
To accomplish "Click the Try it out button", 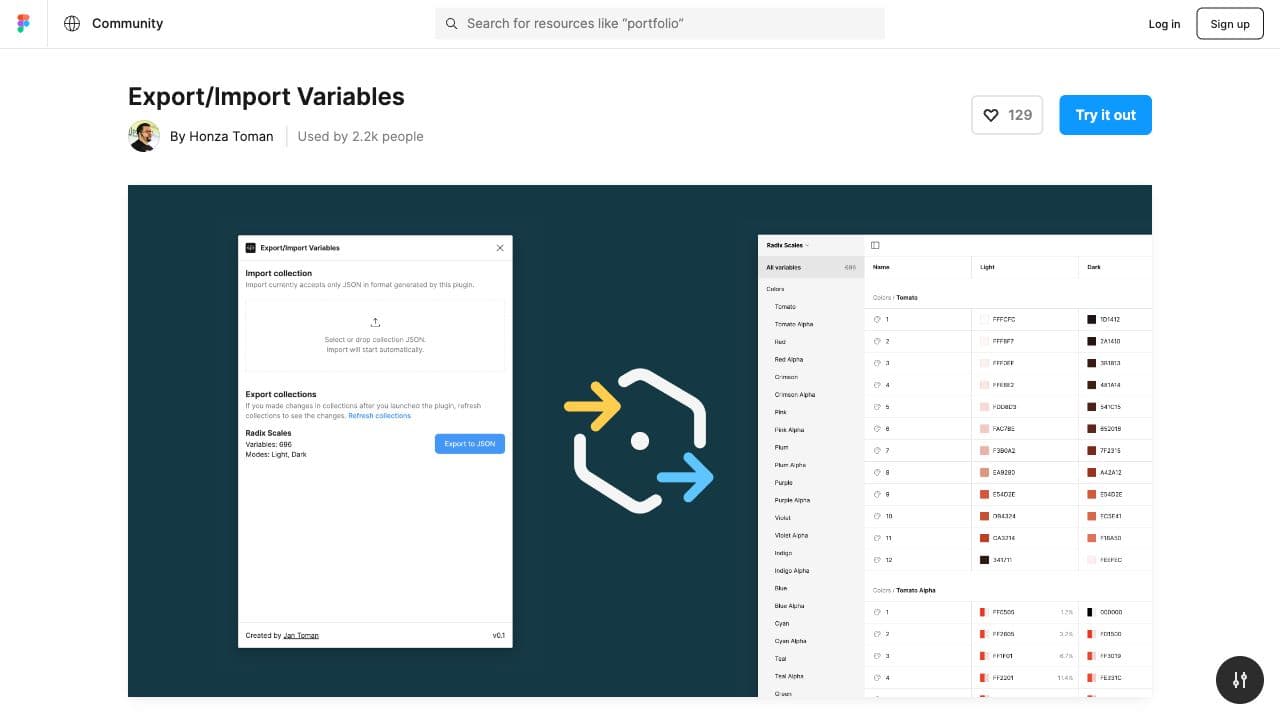I will (1105, 115).
